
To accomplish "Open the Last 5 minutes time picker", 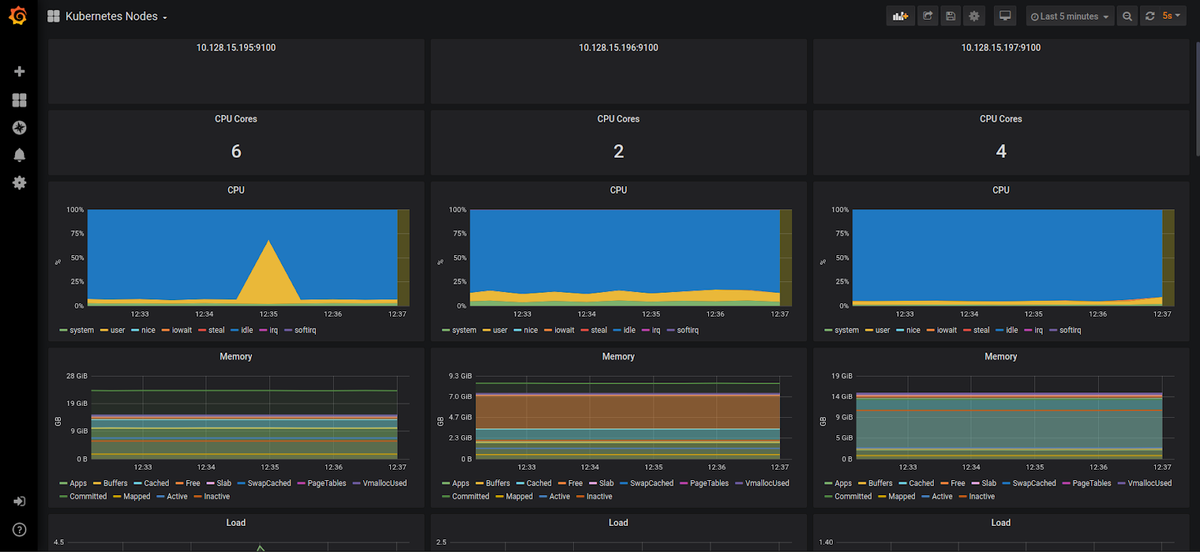I will click(x=1070, y=16).
